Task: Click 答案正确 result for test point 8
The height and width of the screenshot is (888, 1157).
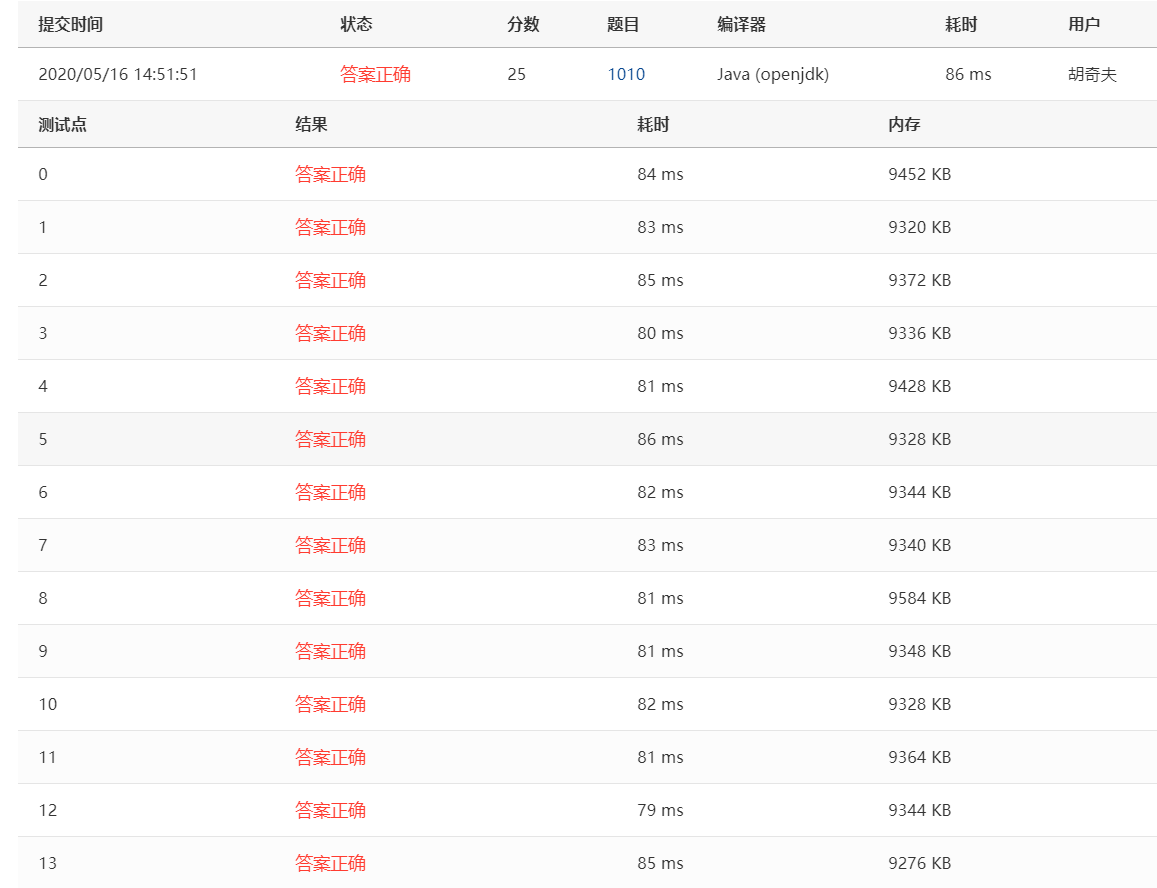Action: tap(330, 599)
